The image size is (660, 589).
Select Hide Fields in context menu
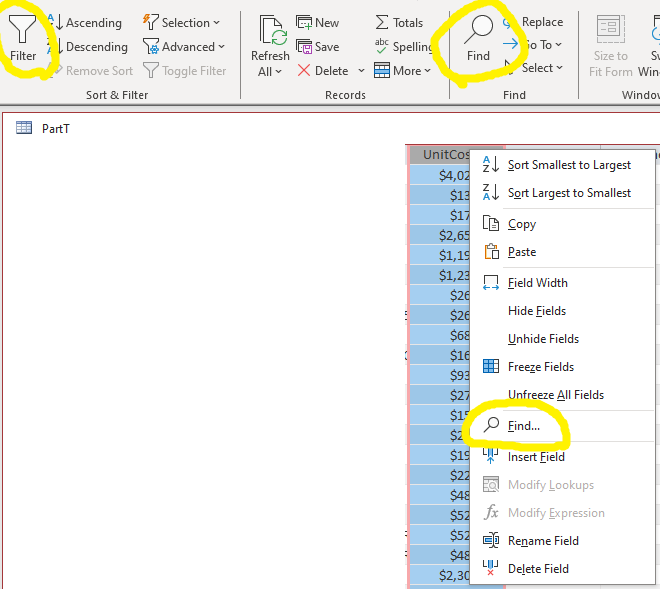[x=536, y=311]
